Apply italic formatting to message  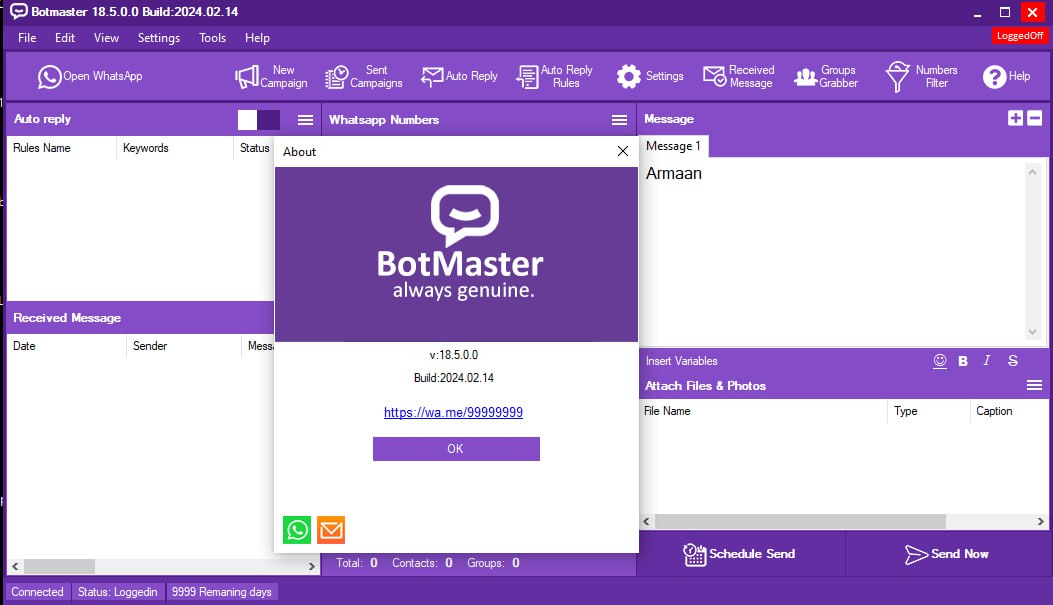coord(987,361)
